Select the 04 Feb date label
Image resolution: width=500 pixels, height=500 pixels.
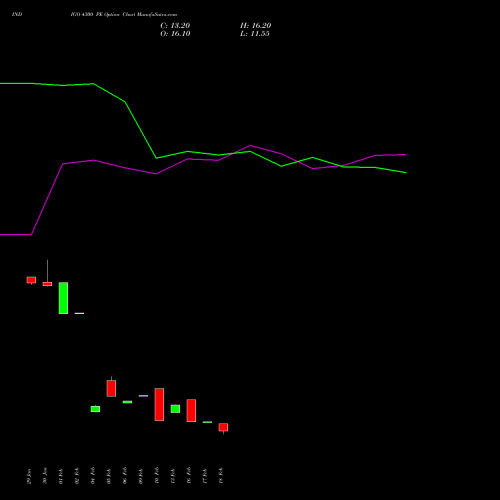tap(93, 476)
